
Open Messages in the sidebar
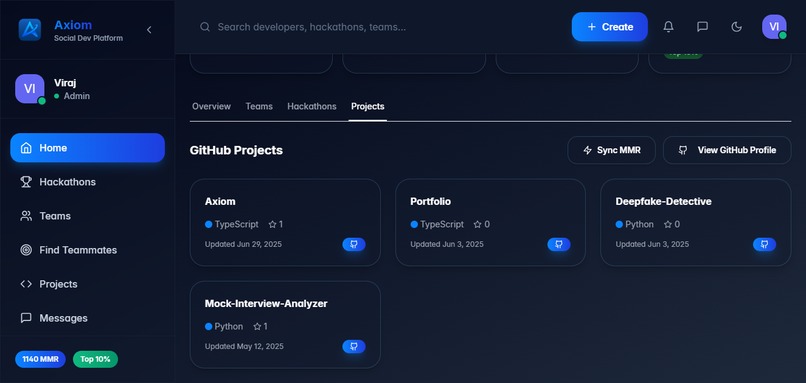[87, 318]
